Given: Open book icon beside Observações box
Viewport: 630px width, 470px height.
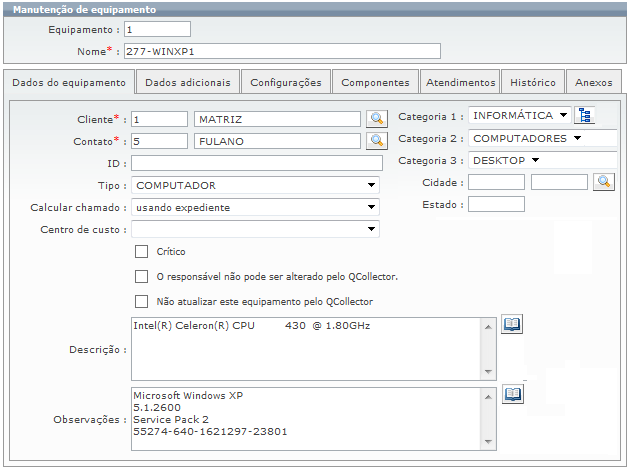Looking at the screenshot, I should pos(513,394).
